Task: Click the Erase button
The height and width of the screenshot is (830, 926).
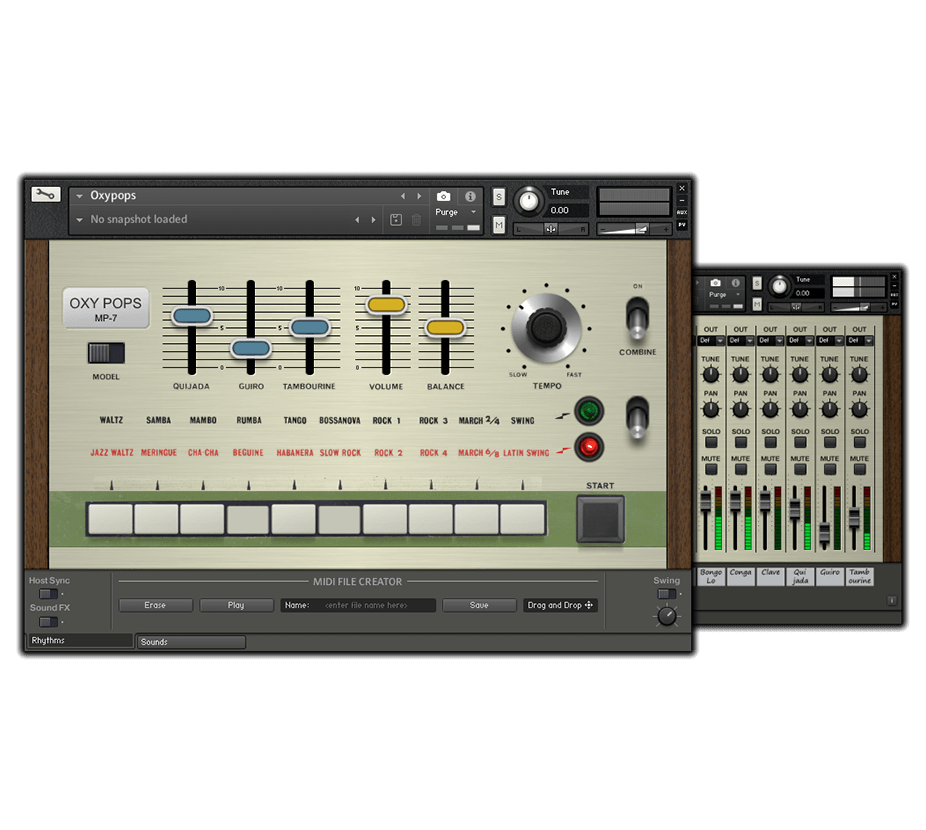Action: pos(155,605)
